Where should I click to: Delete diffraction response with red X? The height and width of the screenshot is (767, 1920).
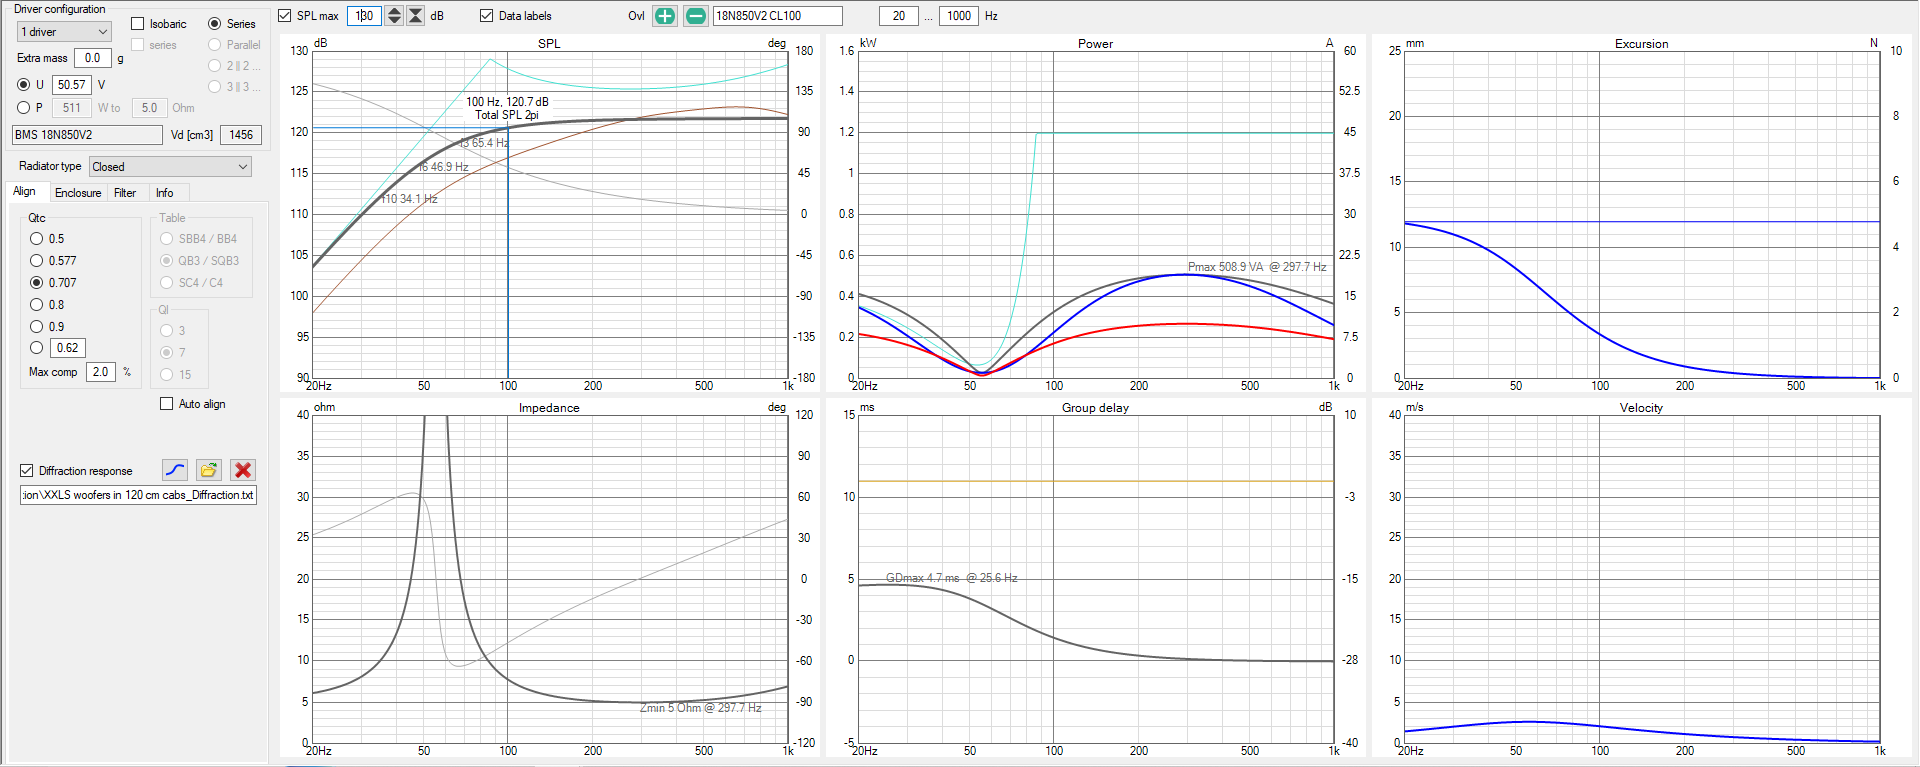tap(242, 470)
